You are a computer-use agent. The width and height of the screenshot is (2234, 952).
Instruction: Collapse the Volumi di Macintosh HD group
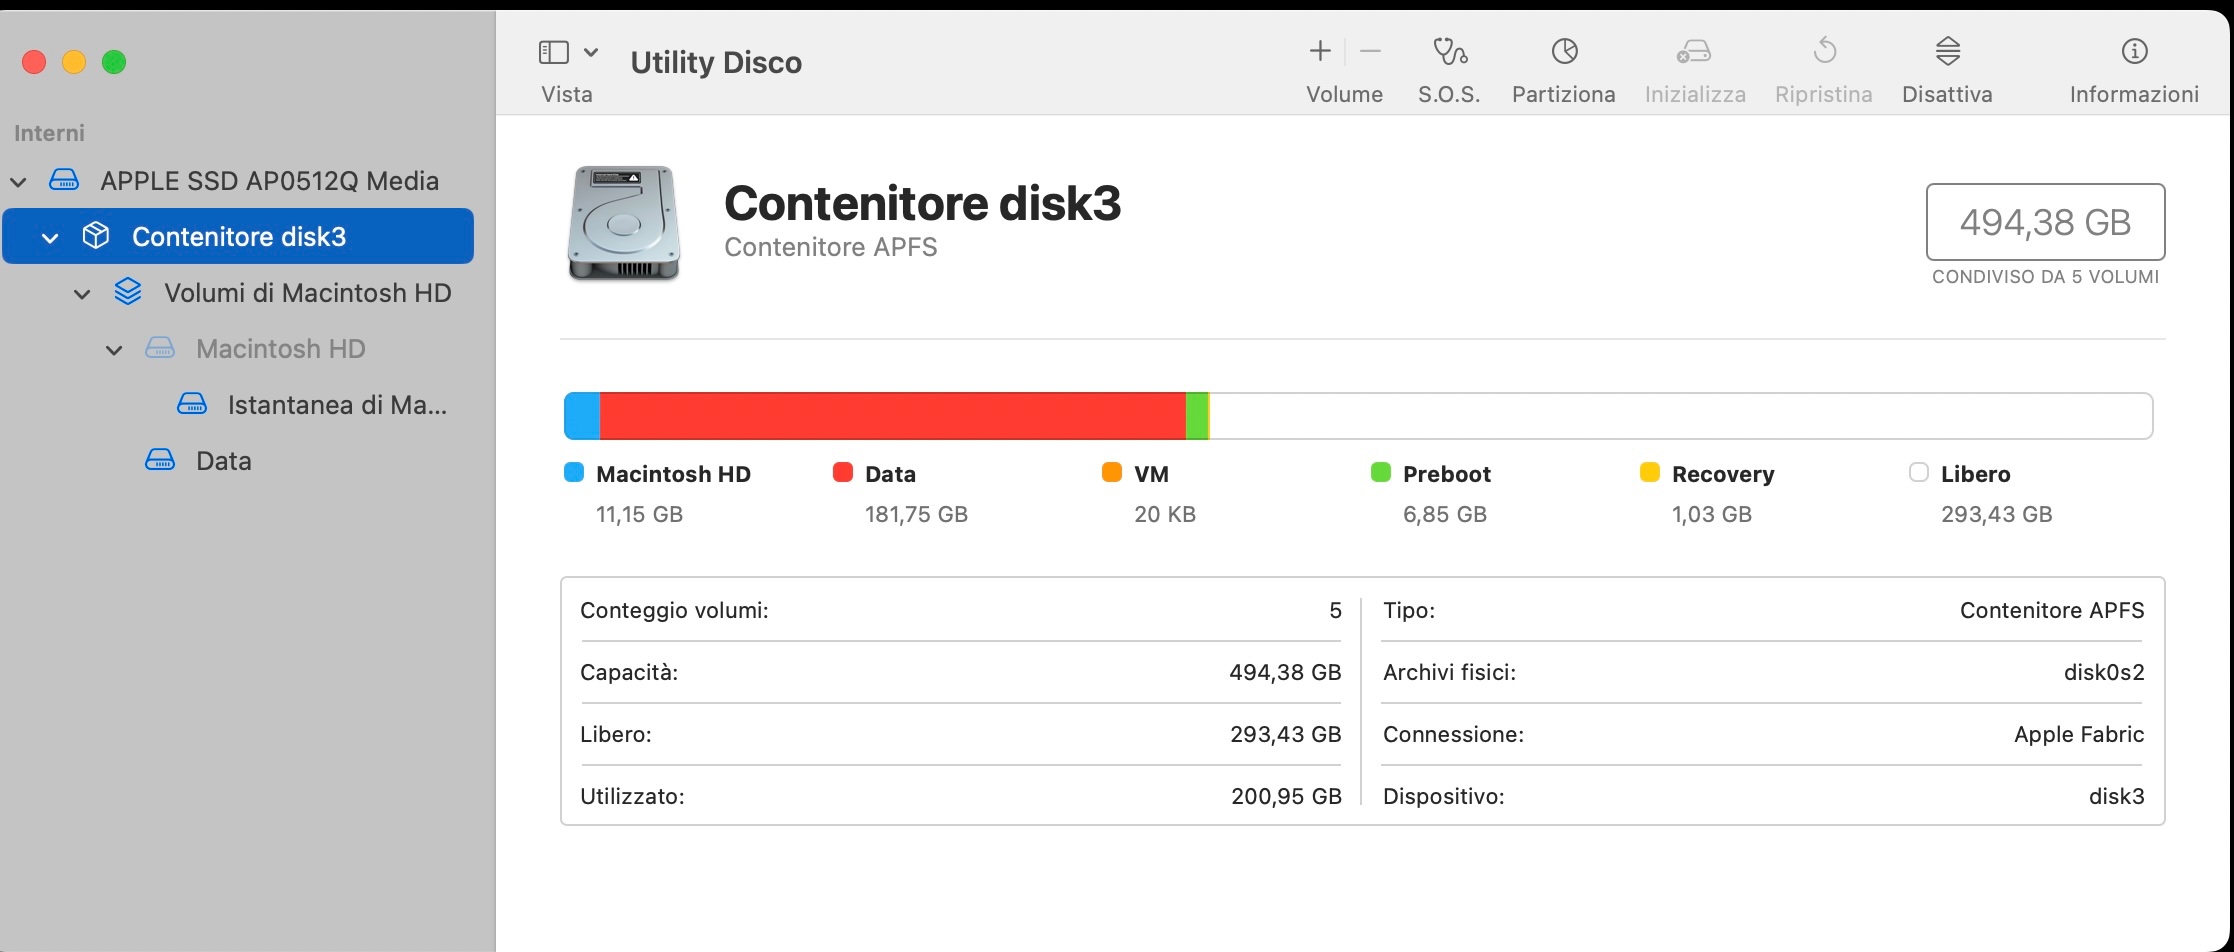click(x=83, y=294)
